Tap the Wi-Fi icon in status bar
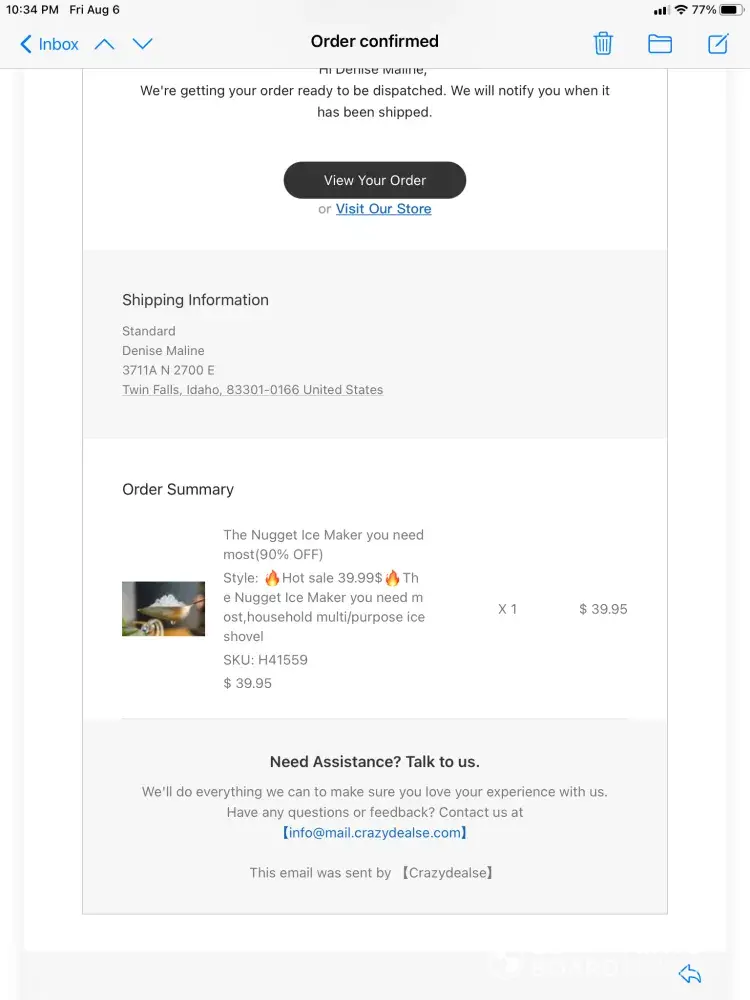The image size is (750, 1000). click(x=681, y=10)
